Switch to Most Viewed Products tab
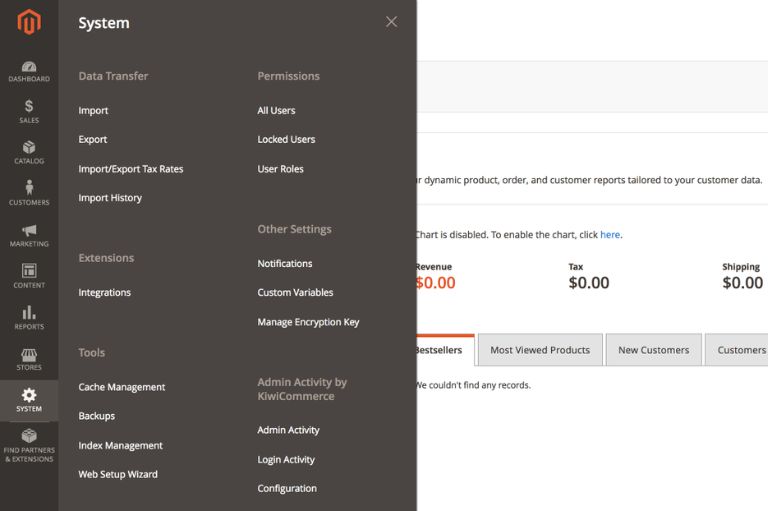 [x=540, y=350]
